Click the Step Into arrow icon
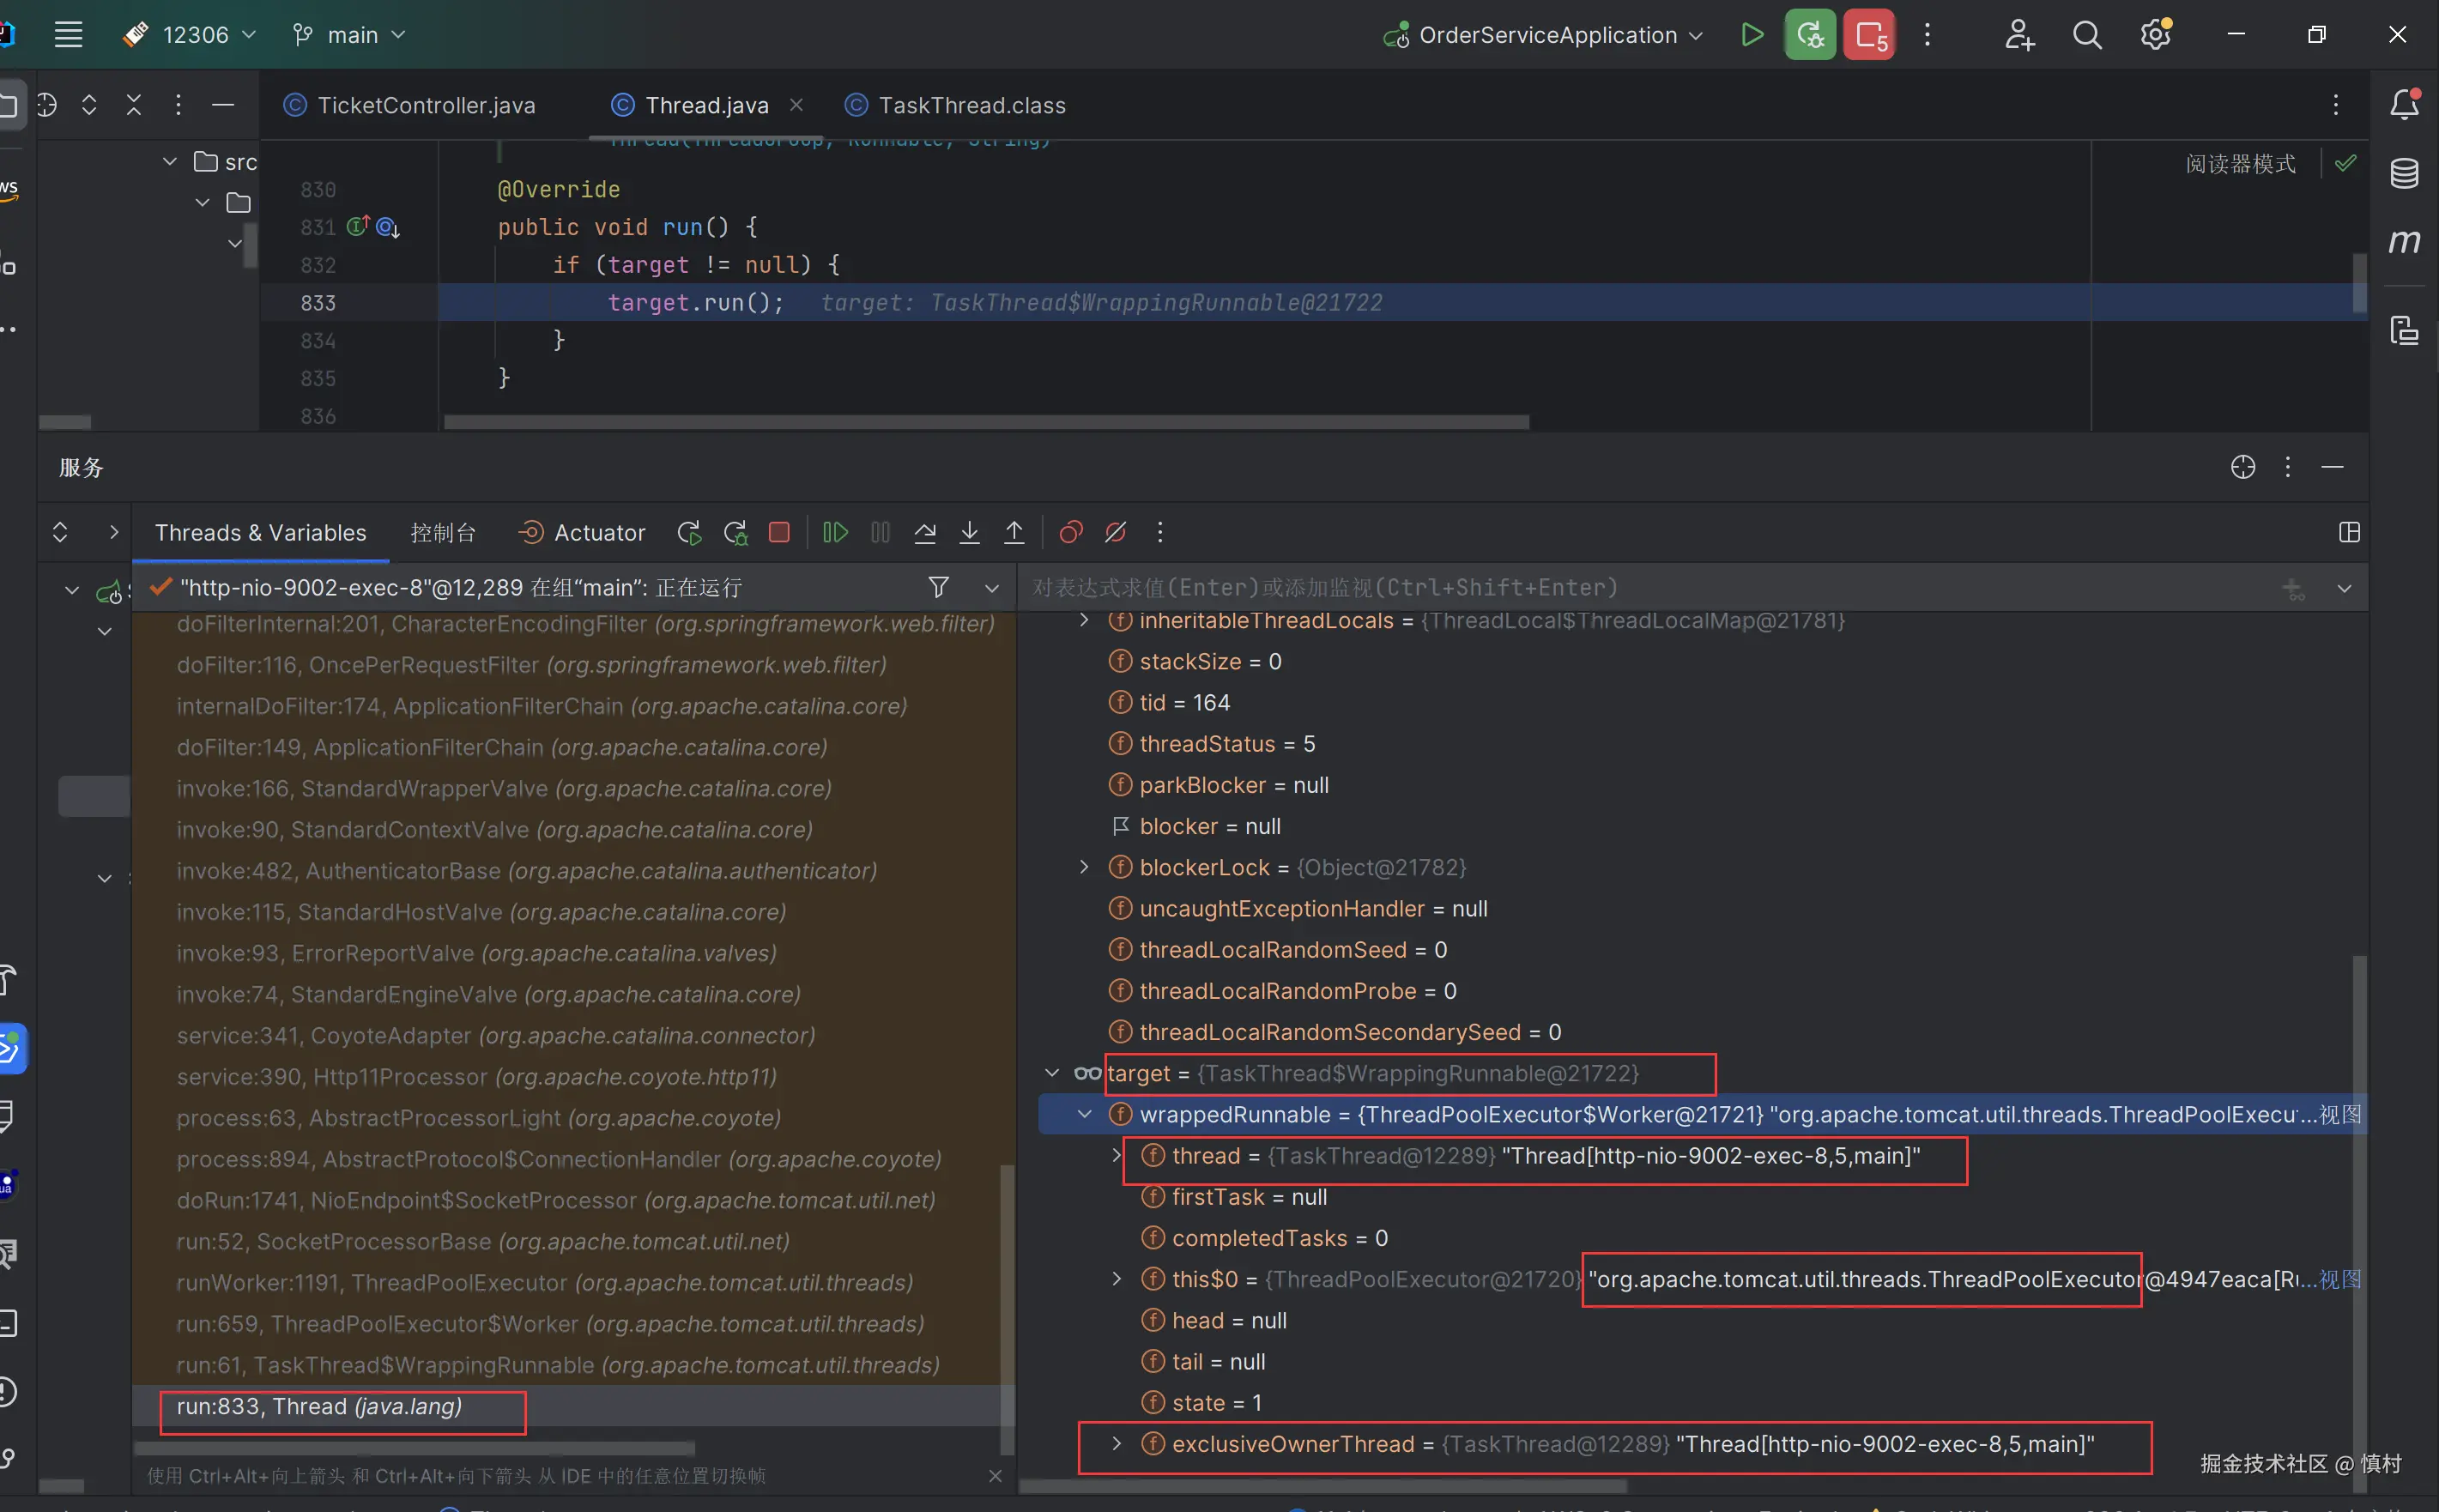The height and width of the screenshot is (1512, 2439). point(969,532)
